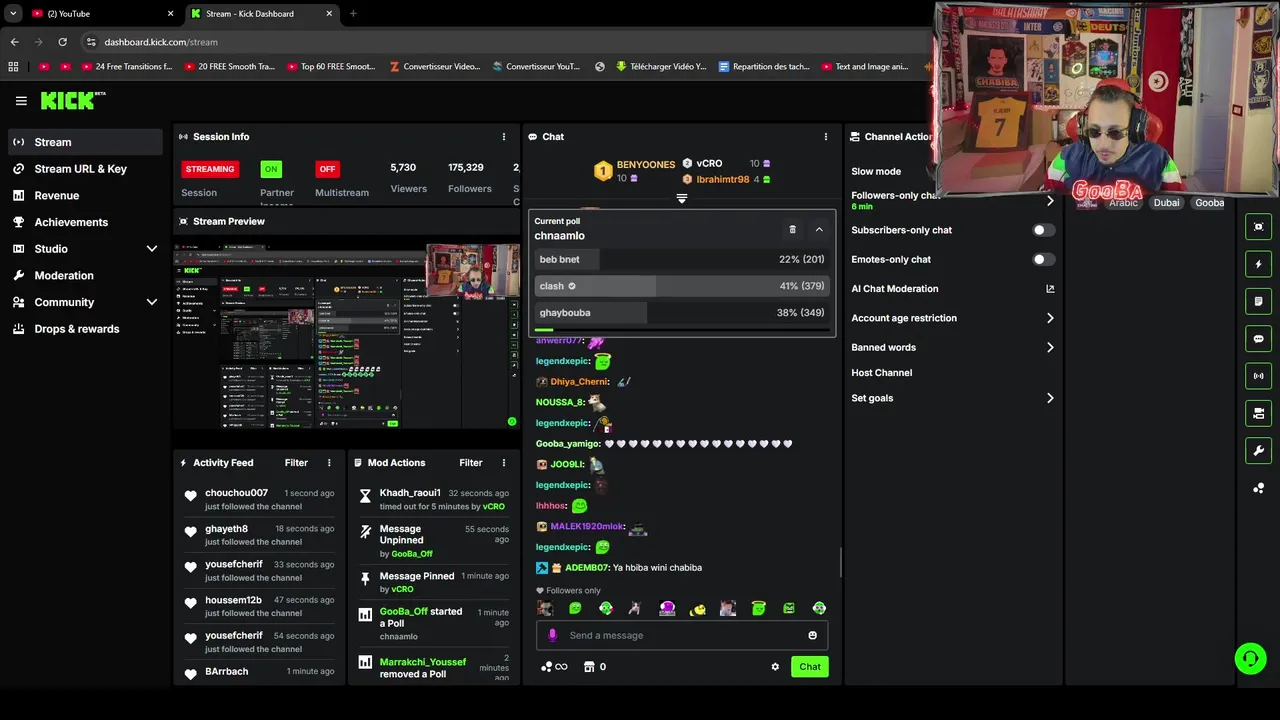Click chouchou007 in Activity Feed
This screenshot has width=1280, height=720.
[x=236, y=493]
